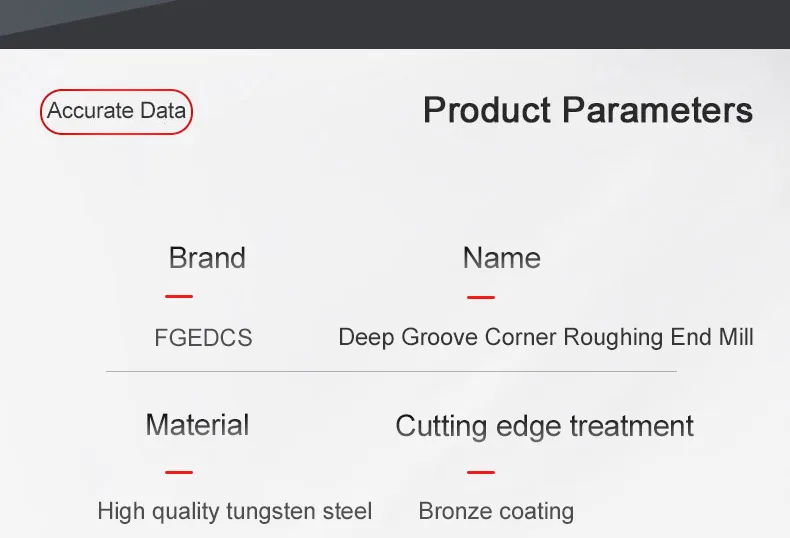The width and height of the screenshot is (790, 538).
Task: Click the dark header banner
Action: pyautogui.click(x=395, y=24)
